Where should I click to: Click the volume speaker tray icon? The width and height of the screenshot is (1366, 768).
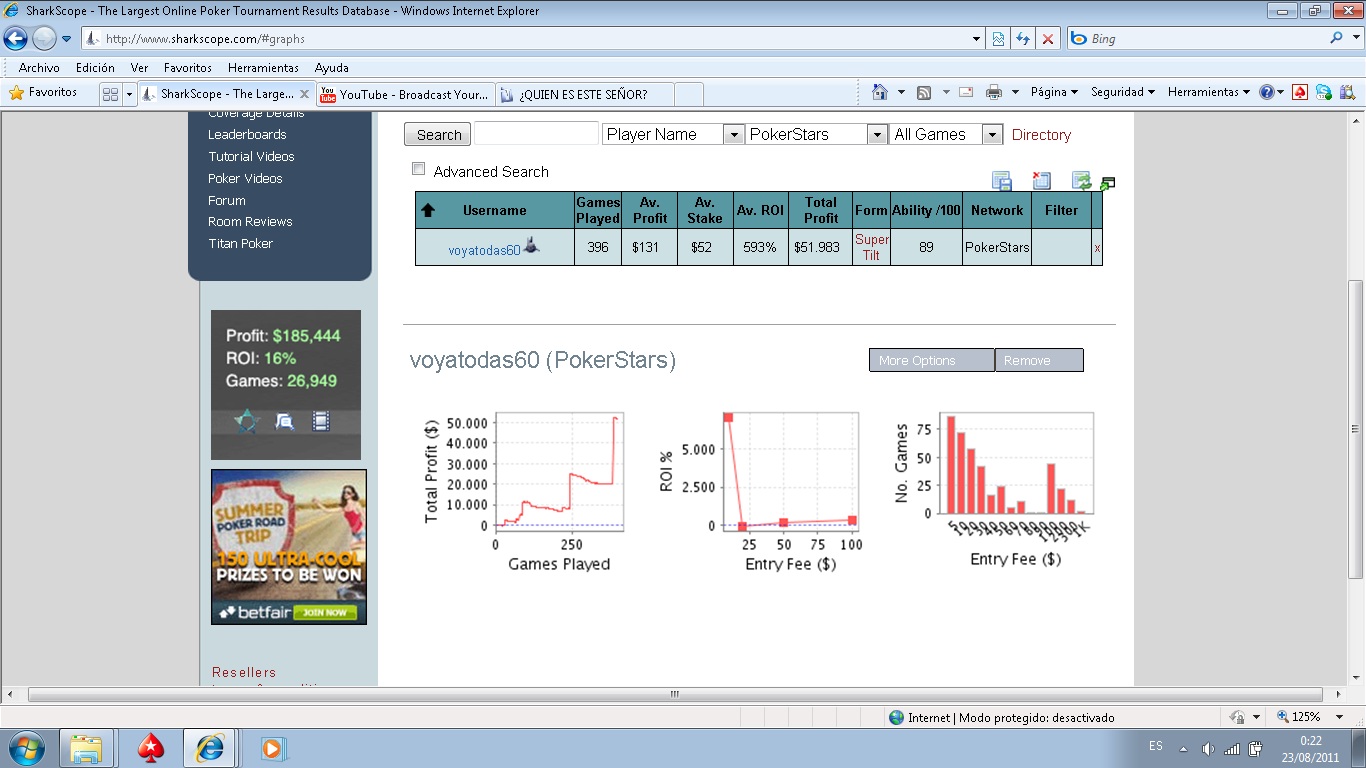[1208, 748]
